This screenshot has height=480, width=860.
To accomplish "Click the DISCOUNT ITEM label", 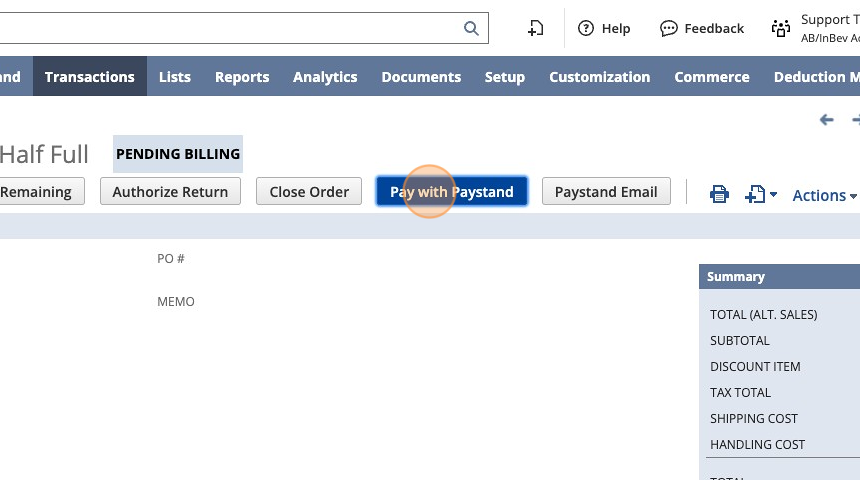I will pyautogui.click(x=755, y=366).
